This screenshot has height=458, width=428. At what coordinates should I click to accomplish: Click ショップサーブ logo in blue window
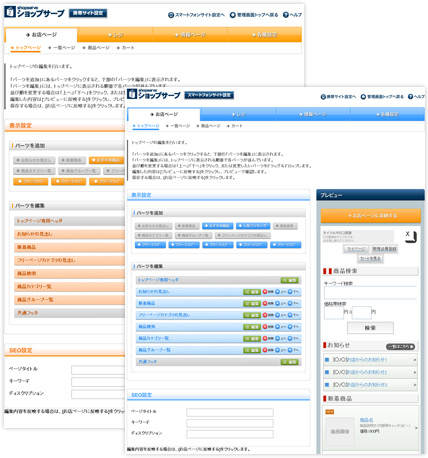click(154, 94)
